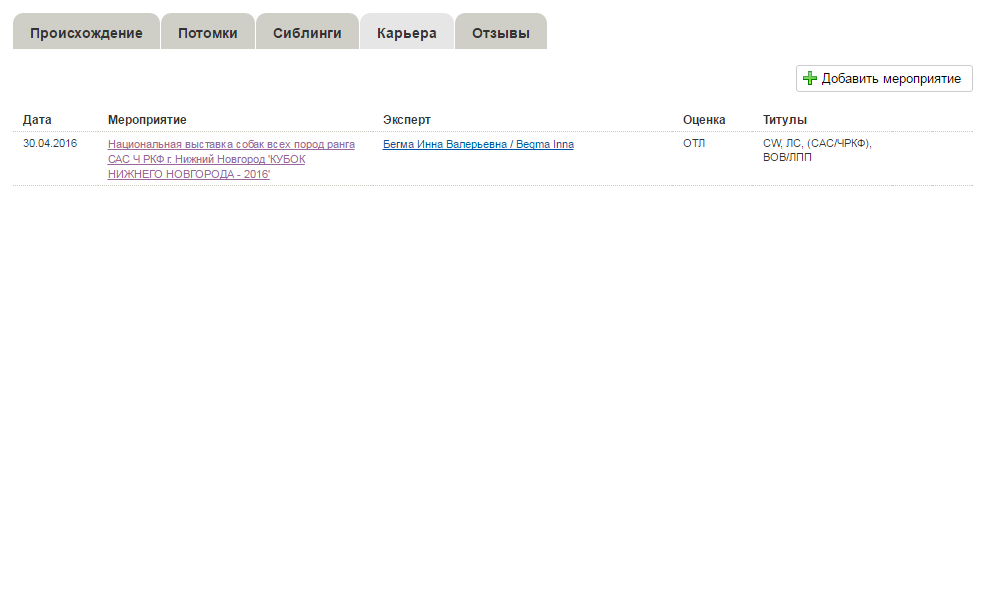Select the 'Эксперт' column header
The image size is (987, 614).
coord(407,120)
